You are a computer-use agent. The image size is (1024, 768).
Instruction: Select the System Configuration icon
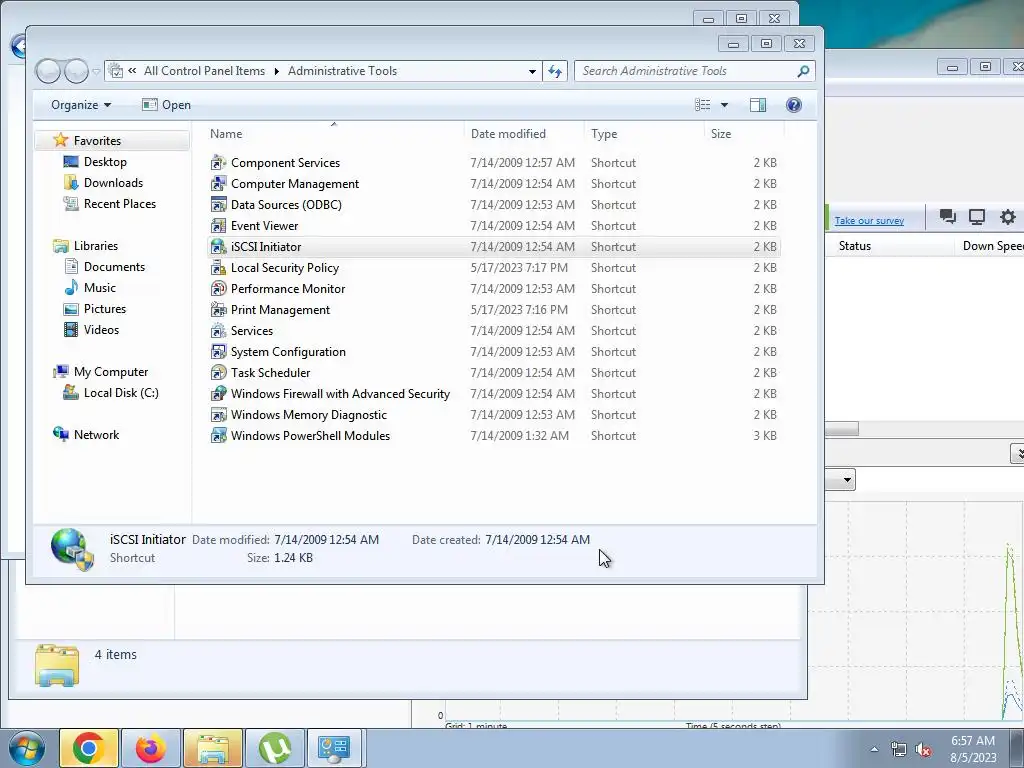(x=218, y=351)
